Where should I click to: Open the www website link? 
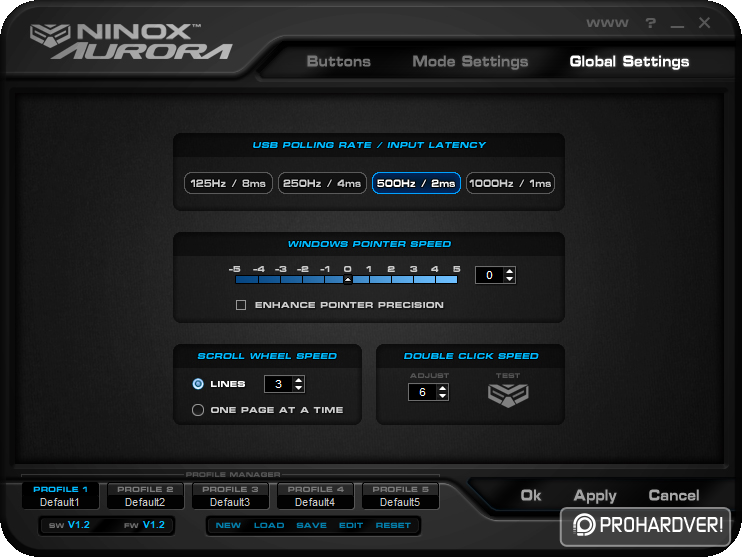click(607, 23)
